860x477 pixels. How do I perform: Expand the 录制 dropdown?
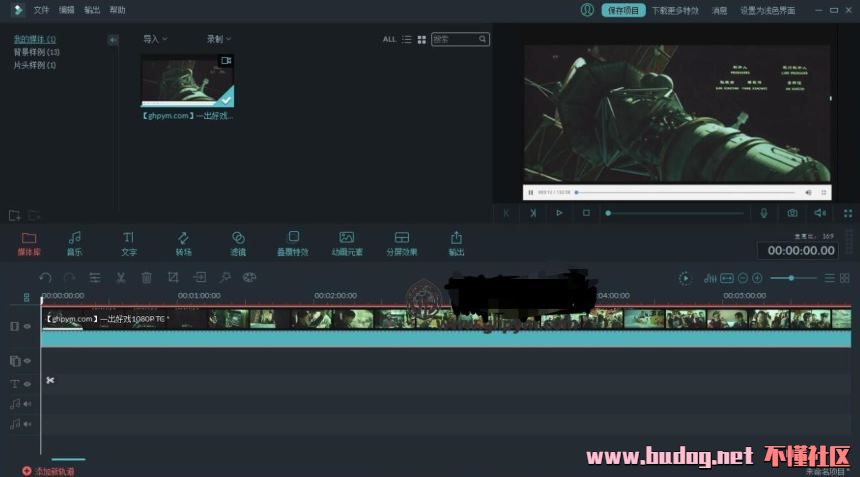219,39
